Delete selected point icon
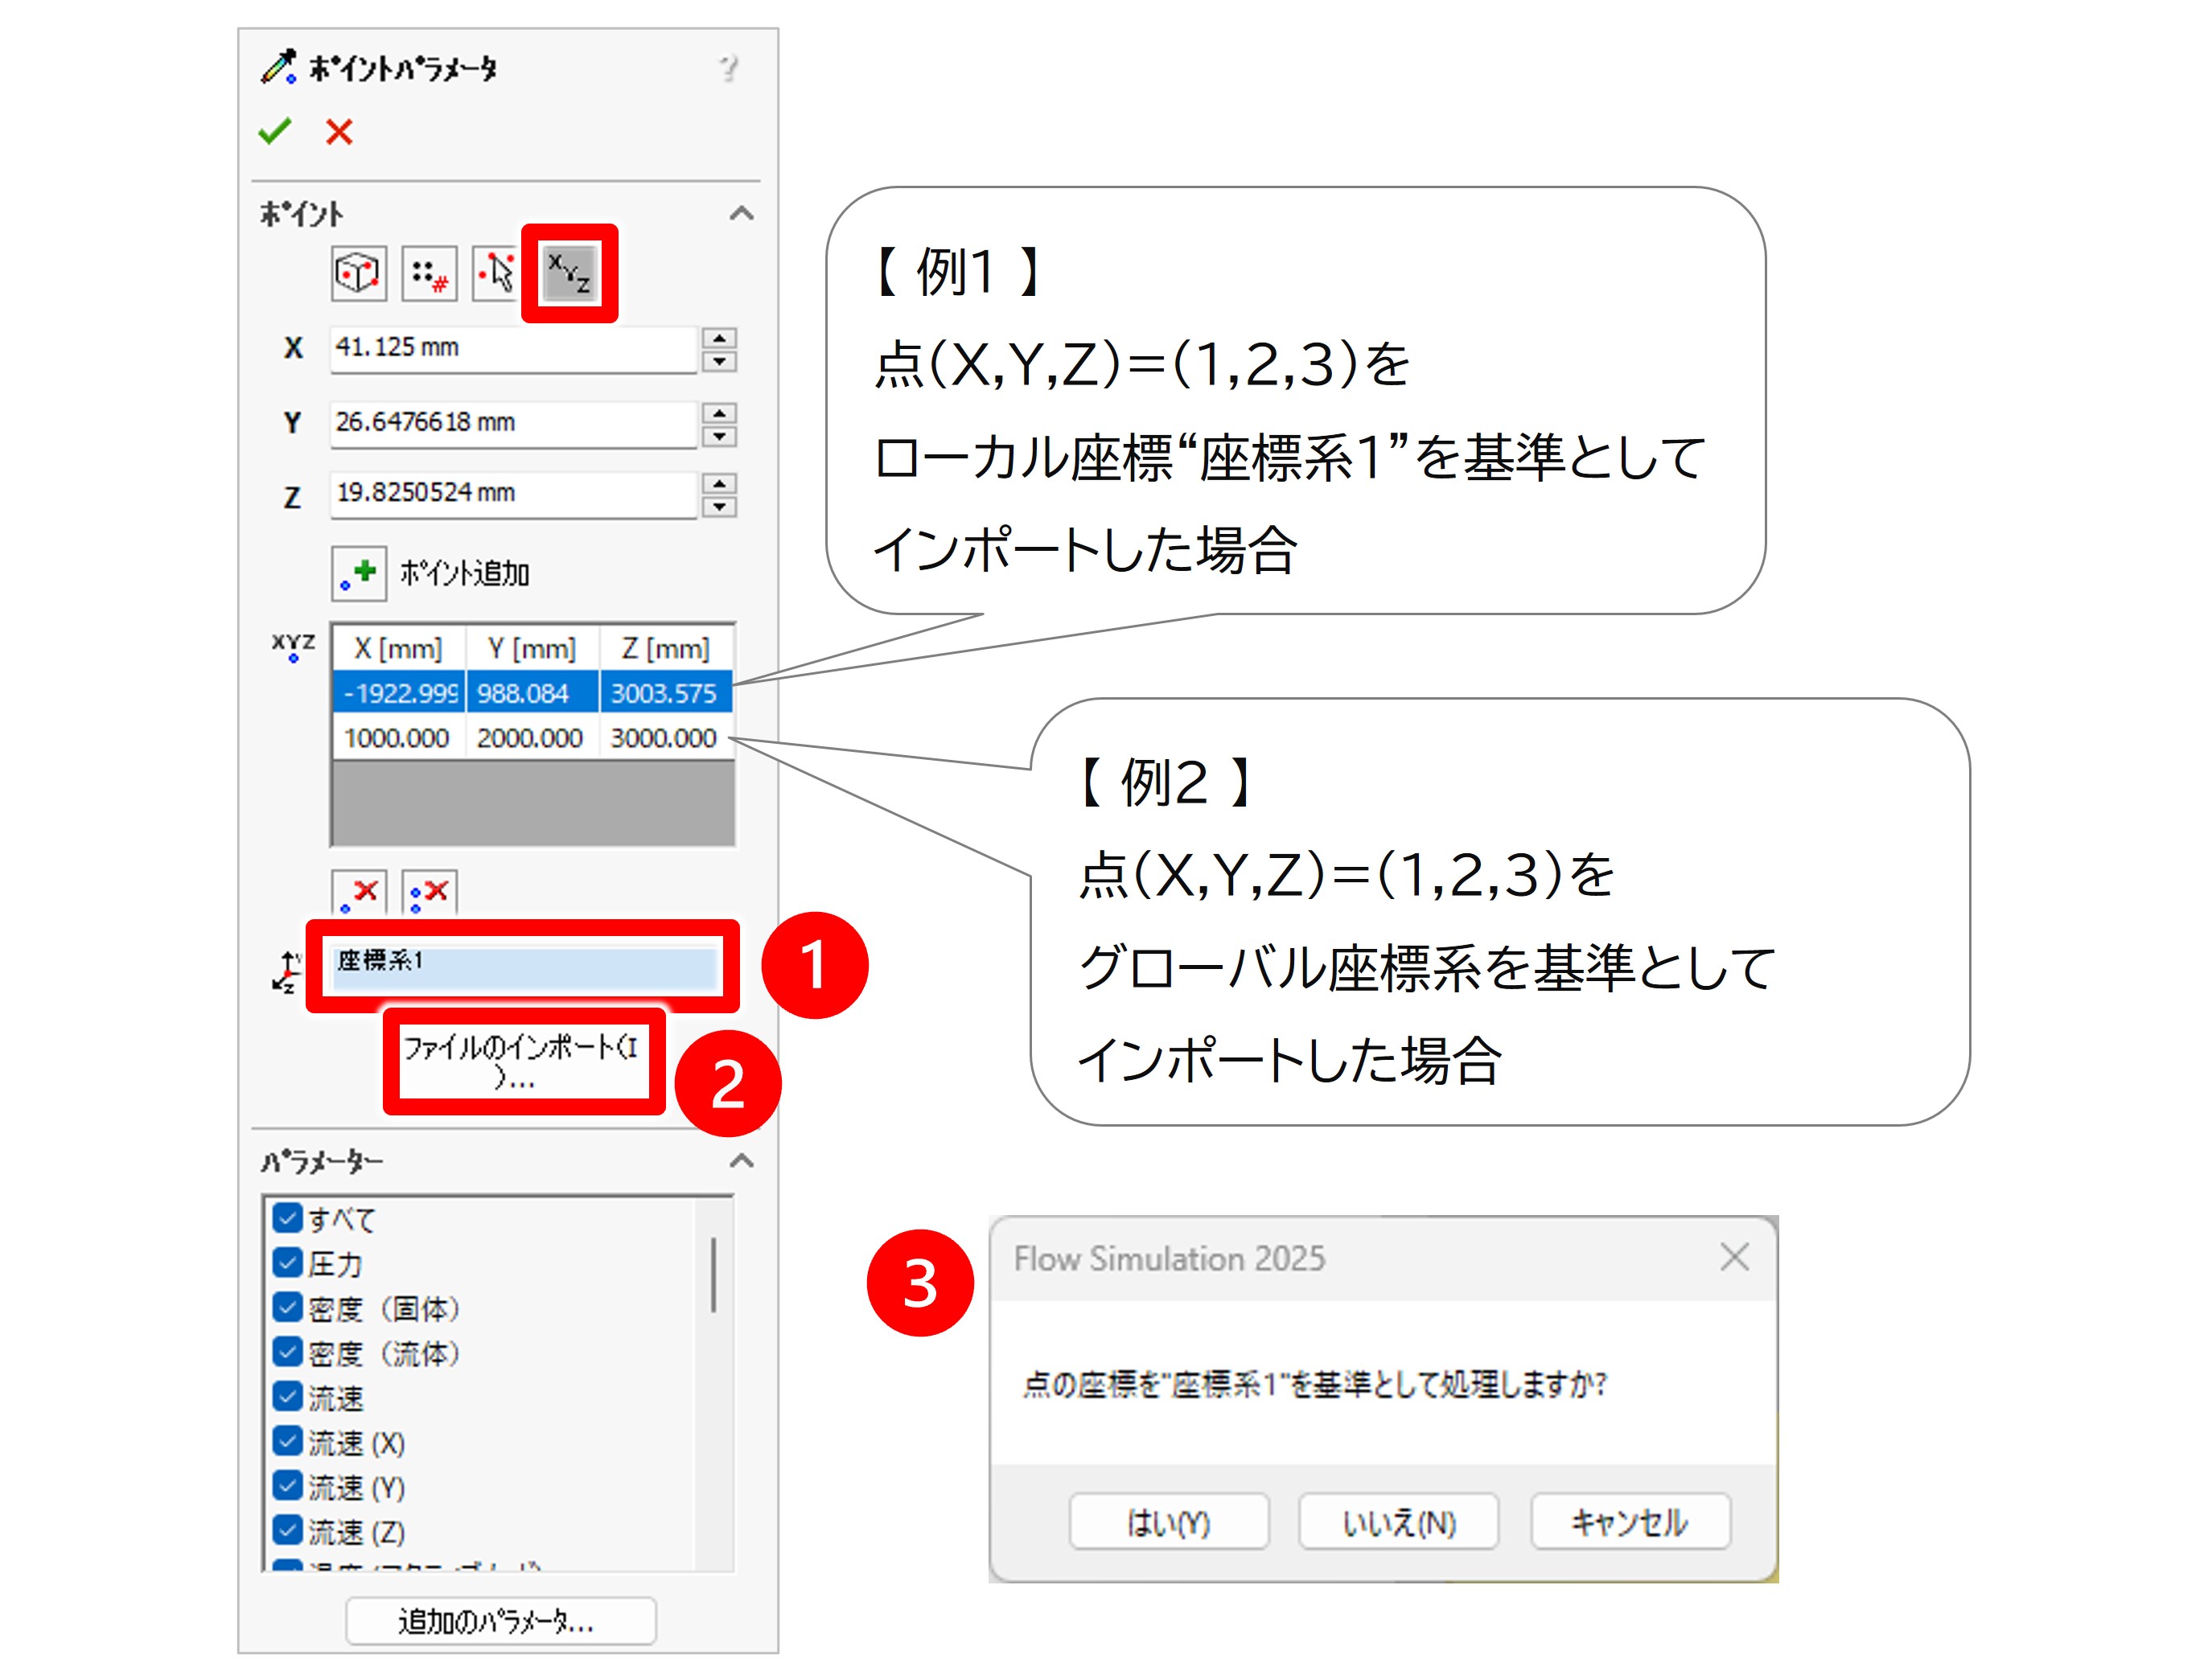This screenshot has width=2212, height=1659. [x=359, y=893]
